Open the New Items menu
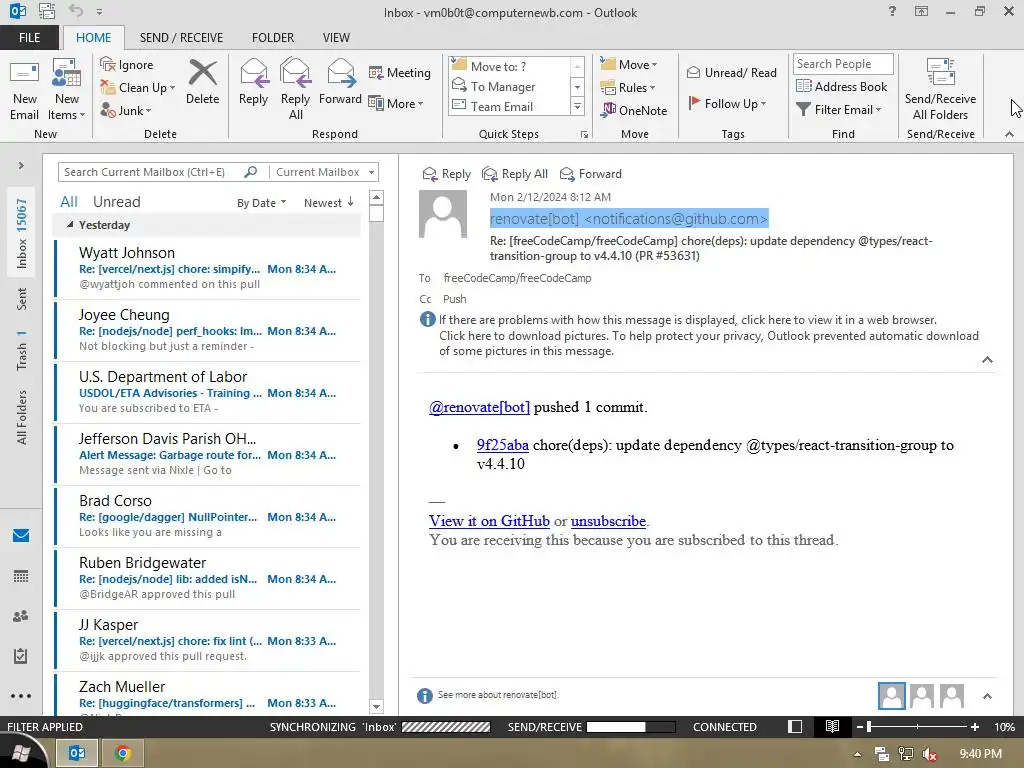Screen dimensions: 1024x768 pyautogui.click(x=67, y=90)
